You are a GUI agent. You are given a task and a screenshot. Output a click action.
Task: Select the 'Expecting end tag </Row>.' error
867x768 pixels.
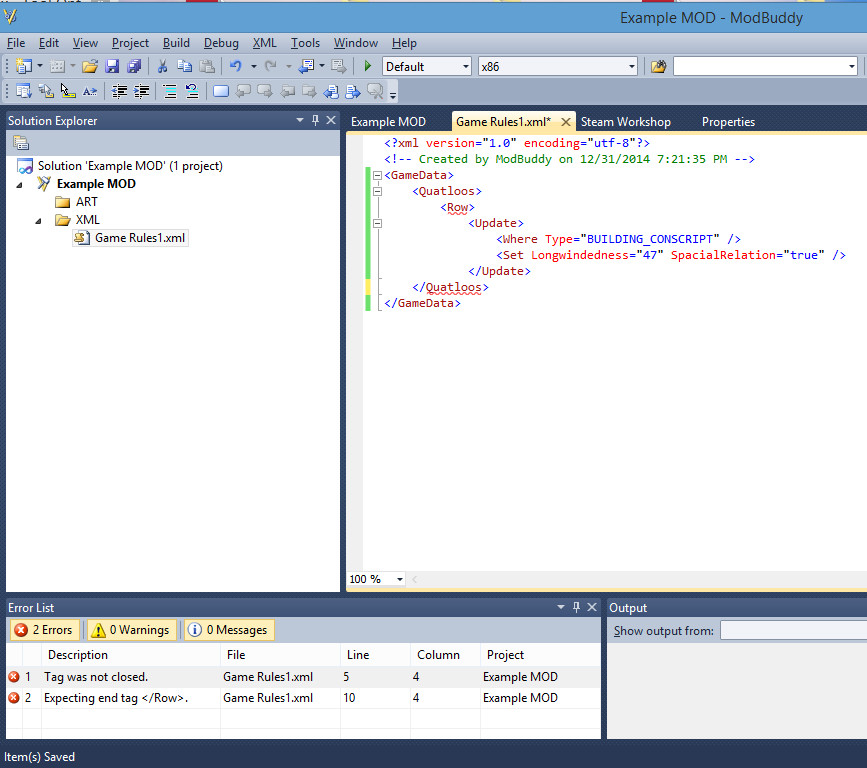pyautogui.click(x=303, y=698)
